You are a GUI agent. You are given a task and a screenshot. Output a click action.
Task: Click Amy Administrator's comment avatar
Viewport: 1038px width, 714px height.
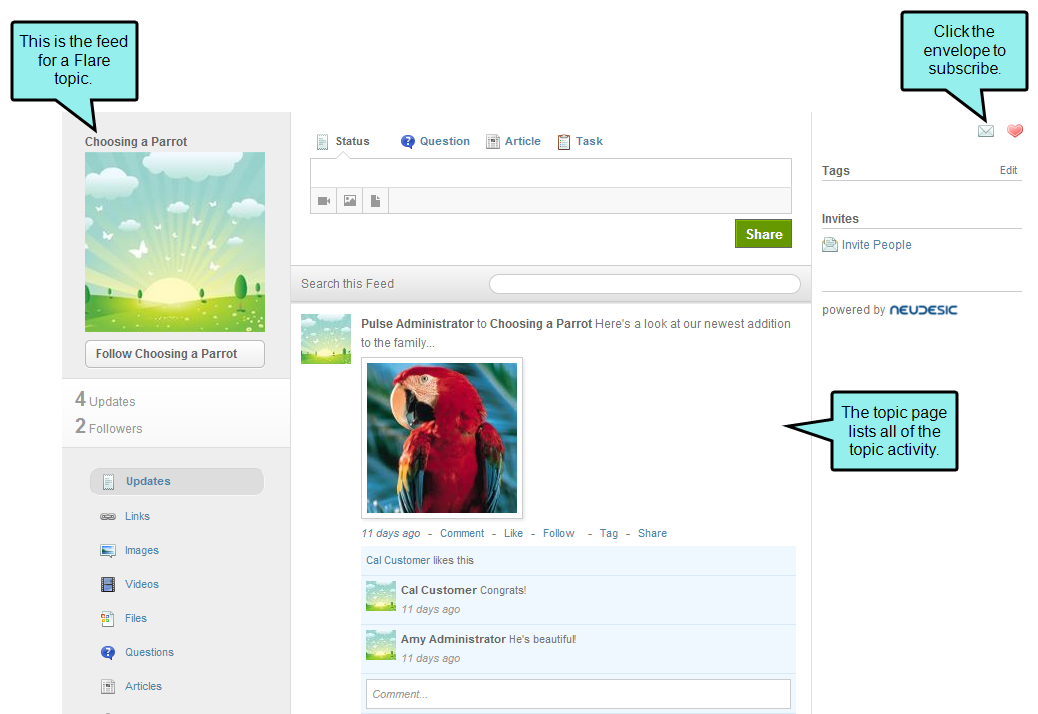(381, 645)
